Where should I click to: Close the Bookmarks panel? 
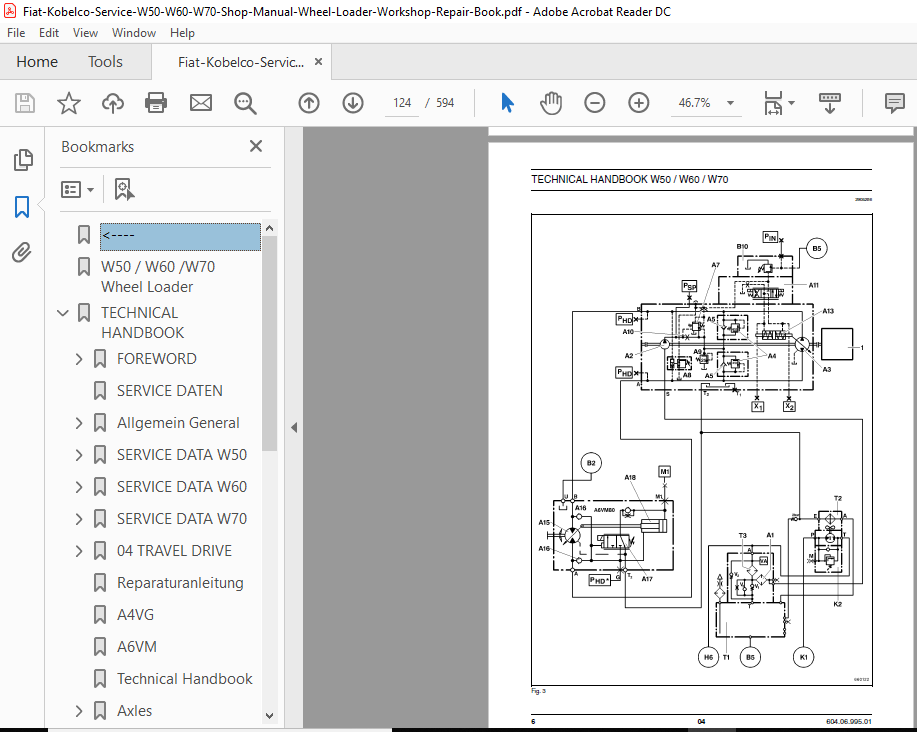coord(256,146)
